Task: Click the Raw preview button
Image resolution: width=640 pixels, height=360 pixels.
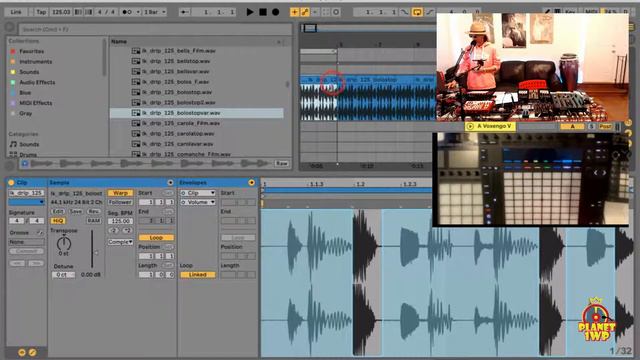Action: (x=282, y=164)
